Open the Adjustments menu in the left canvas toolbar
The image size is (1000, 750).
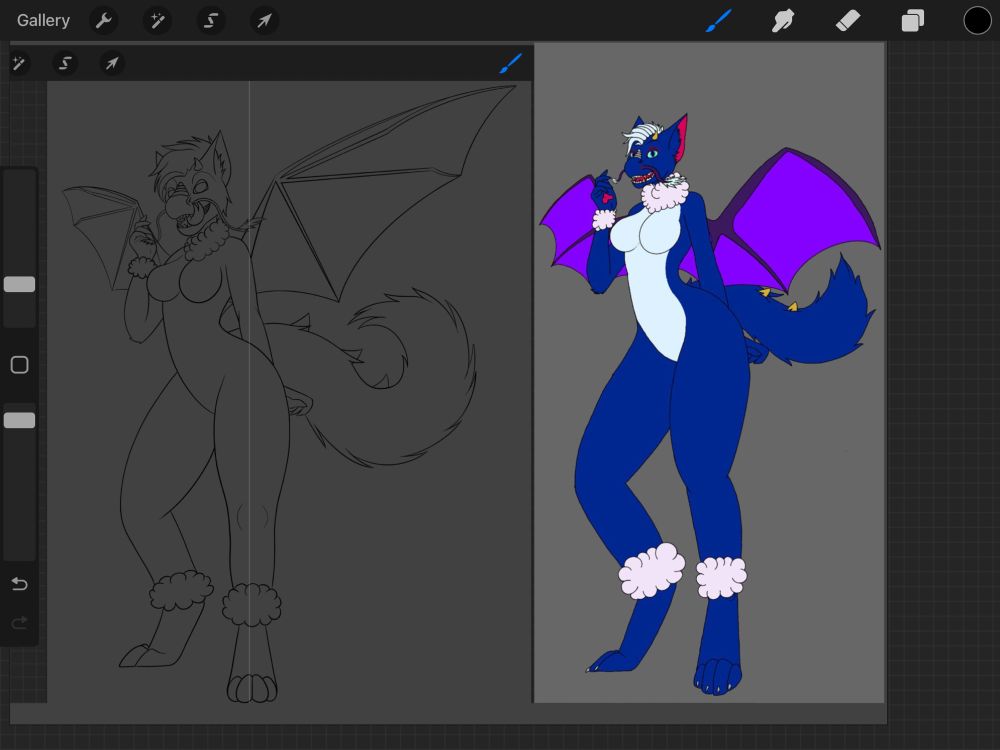tap(18, 63)
